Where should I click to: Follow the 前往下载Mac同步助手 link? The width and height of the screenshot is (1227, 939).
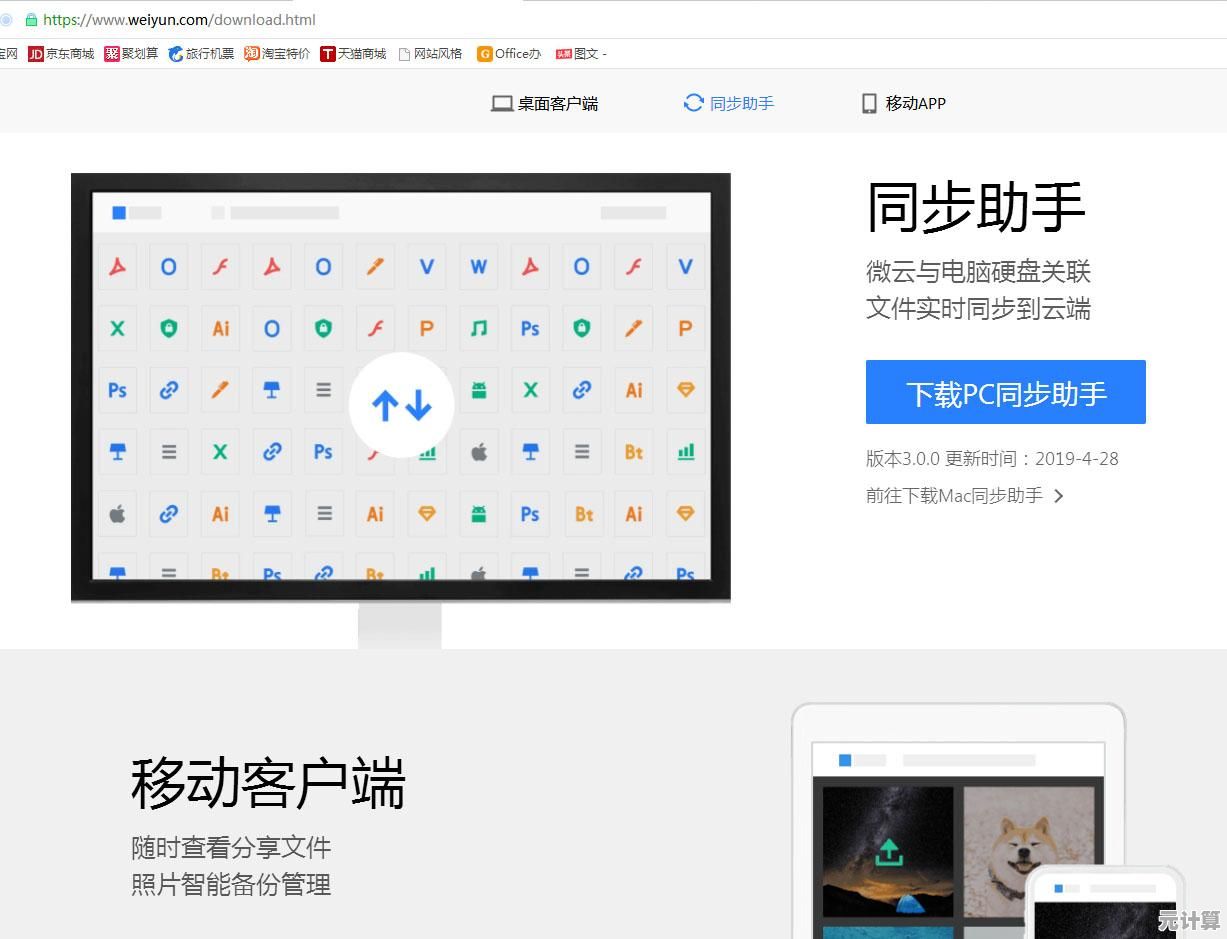point(954,495)
